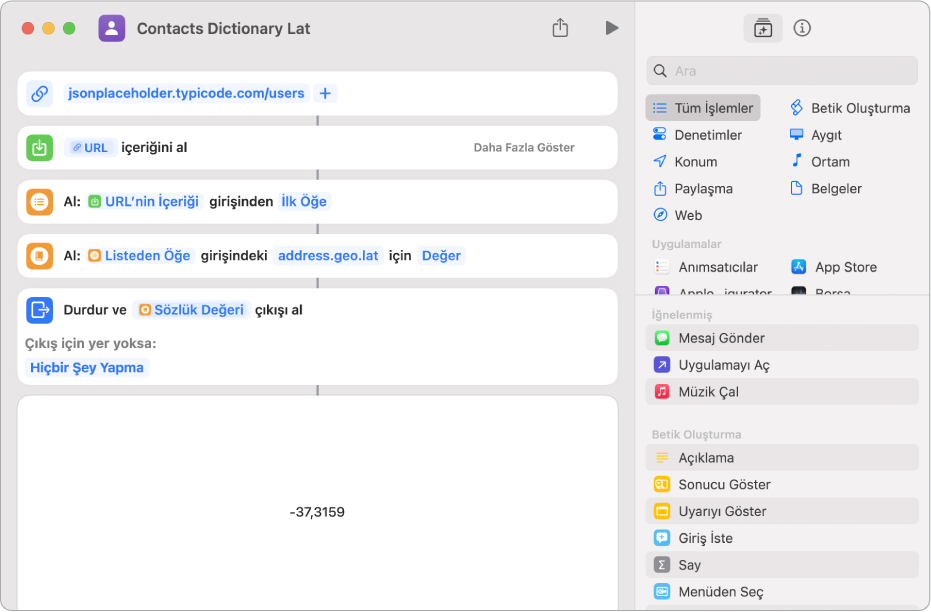Viewport: 931px width, 612px height.
Task: Click the Sonucu Göster yellow icon
Action: point(662,484)
